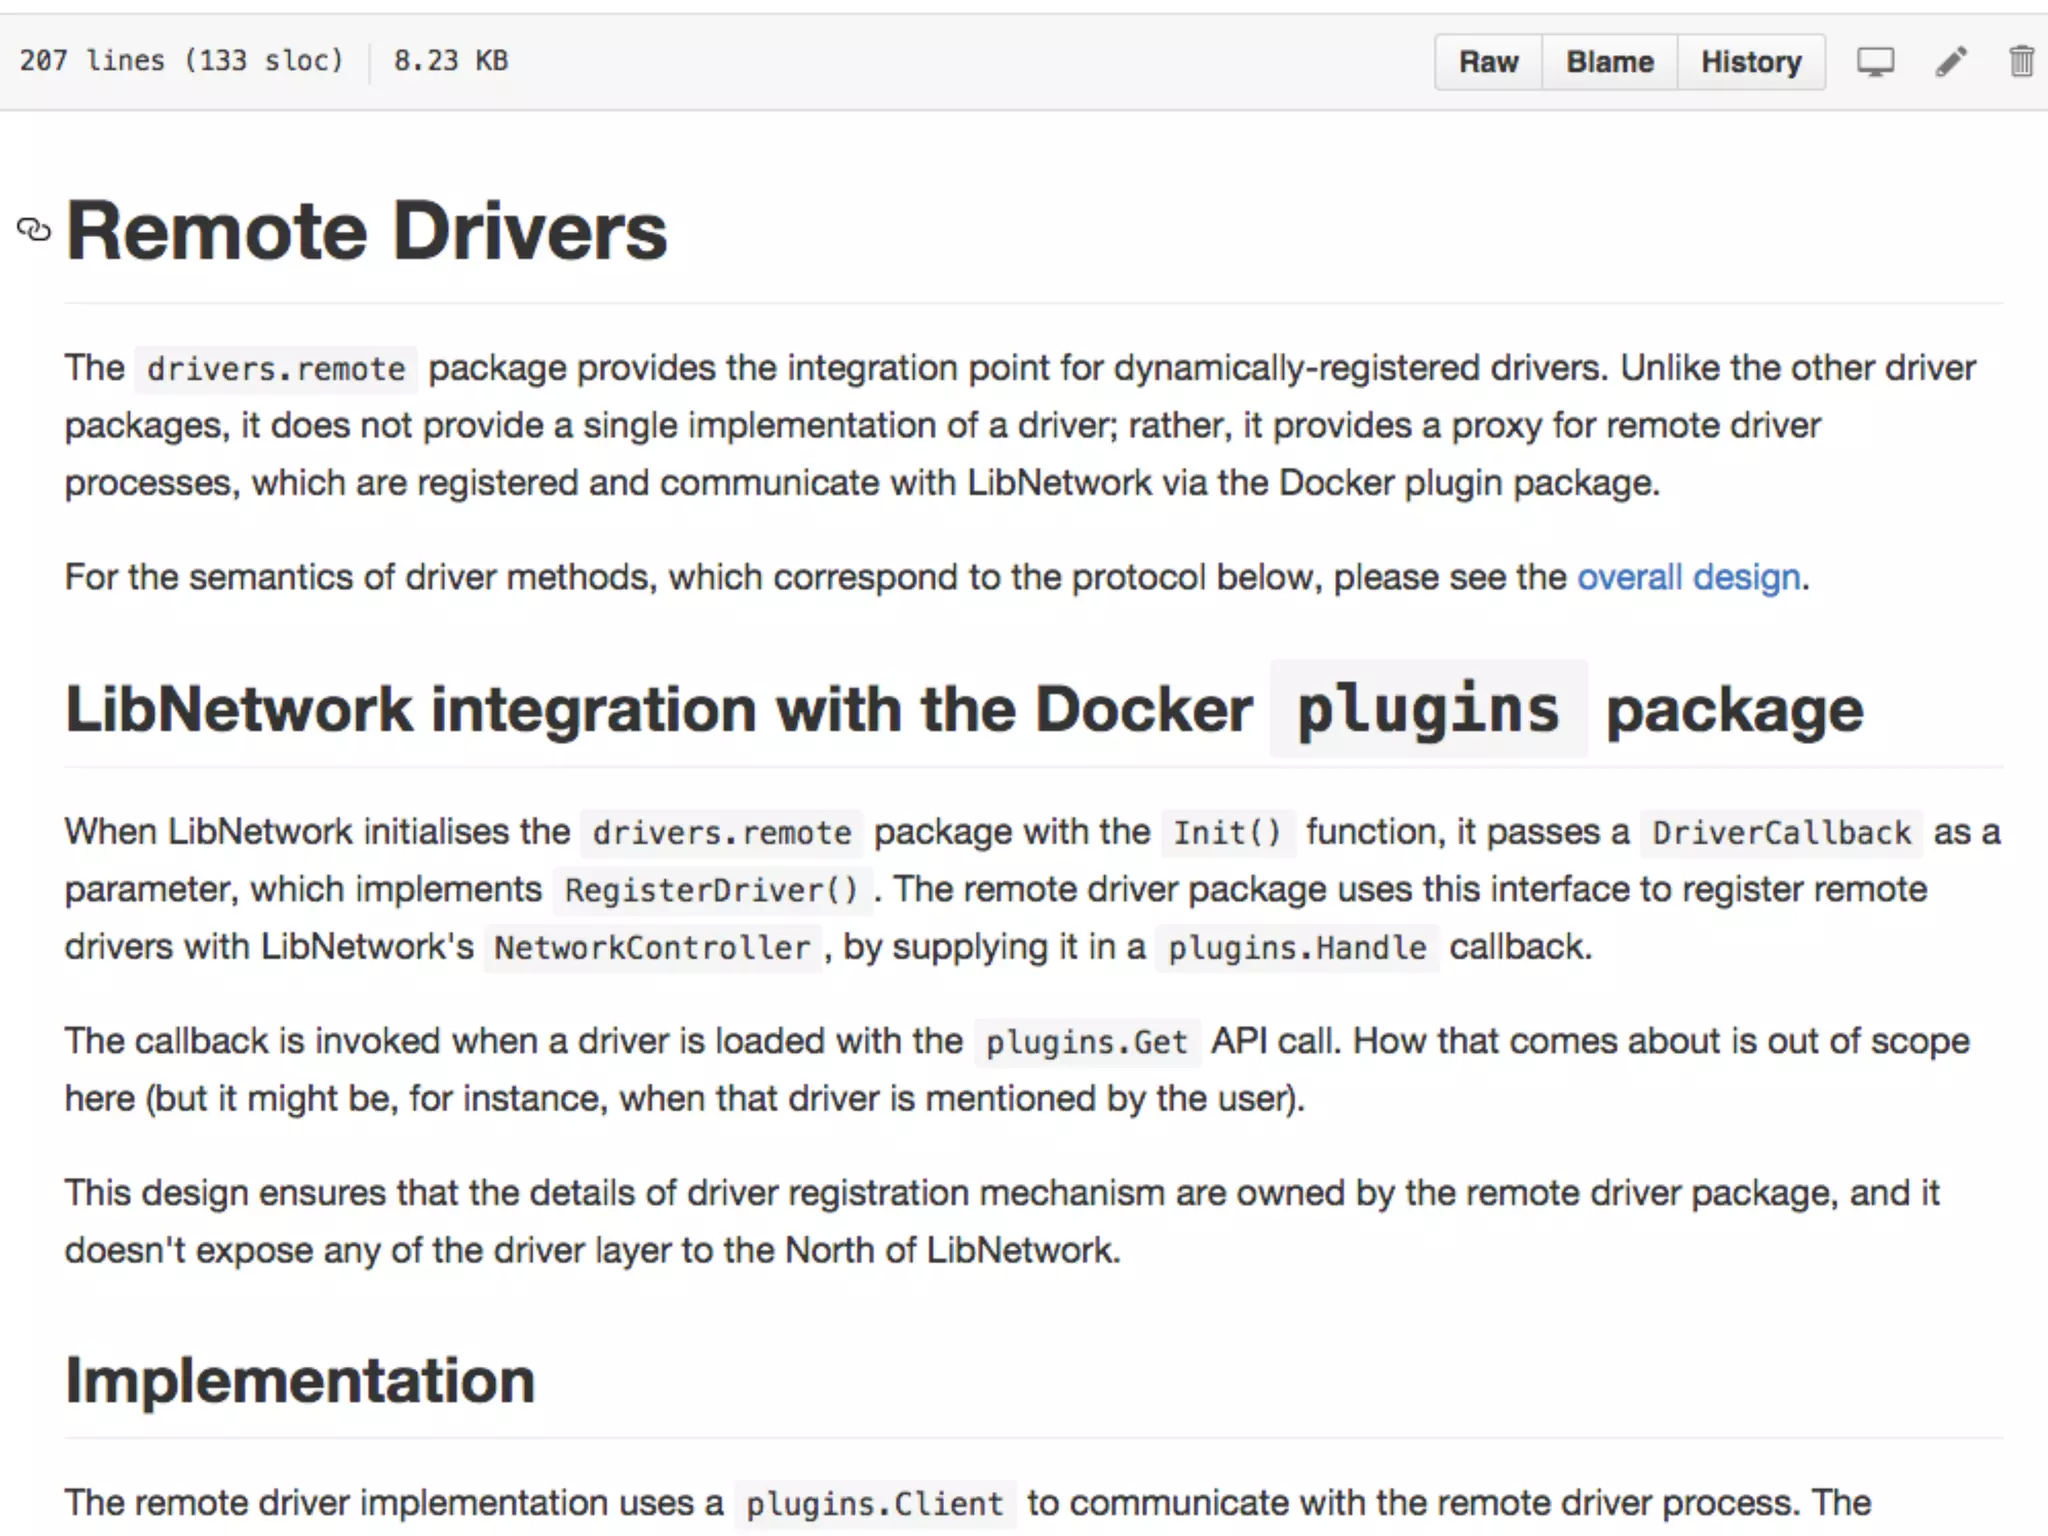Delete this file with trash icon
The image size is (2048, 1536).
(2021, 62)
